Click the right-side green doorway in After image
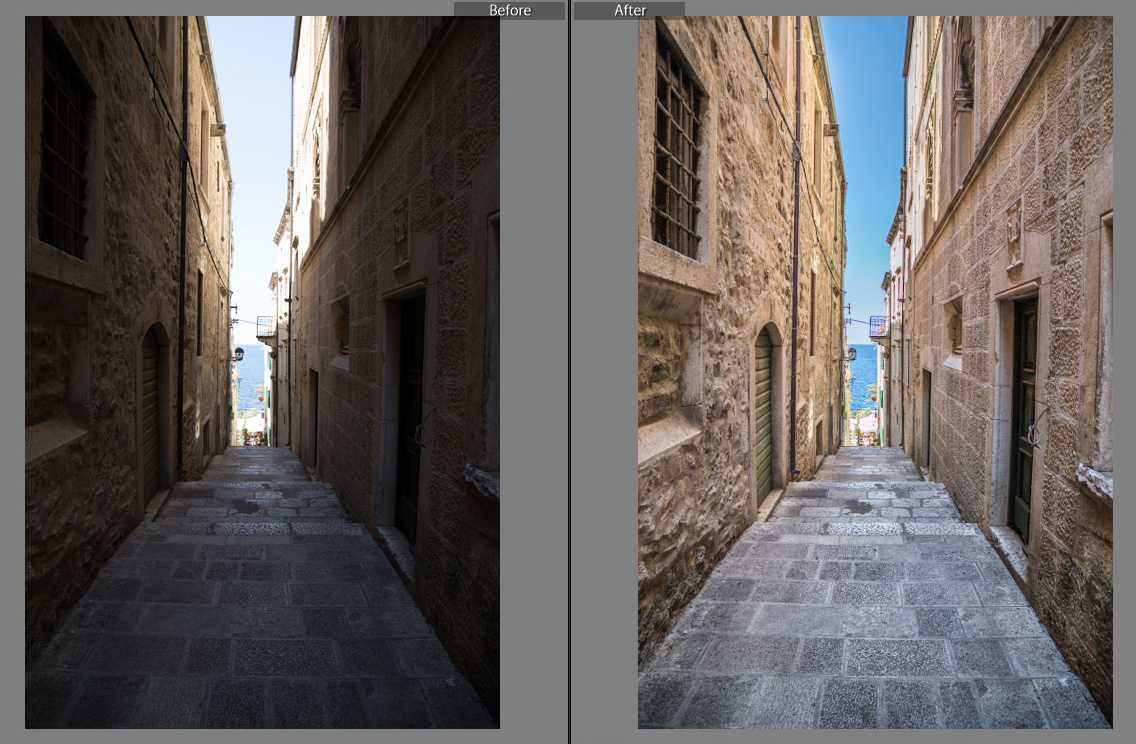The height and width of the screenshot is (744, 1136). pos(1023,415)
